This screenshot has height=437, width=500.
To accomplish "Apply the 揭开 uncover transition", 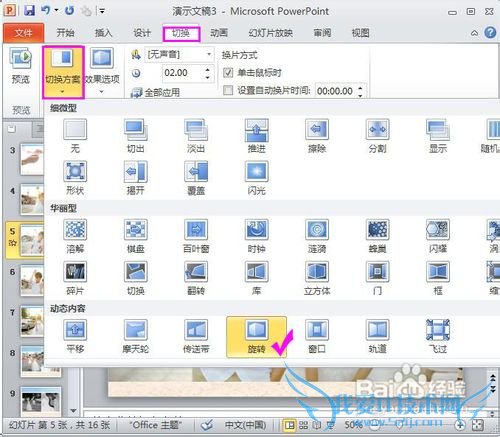I will click(x=136, y=178).
